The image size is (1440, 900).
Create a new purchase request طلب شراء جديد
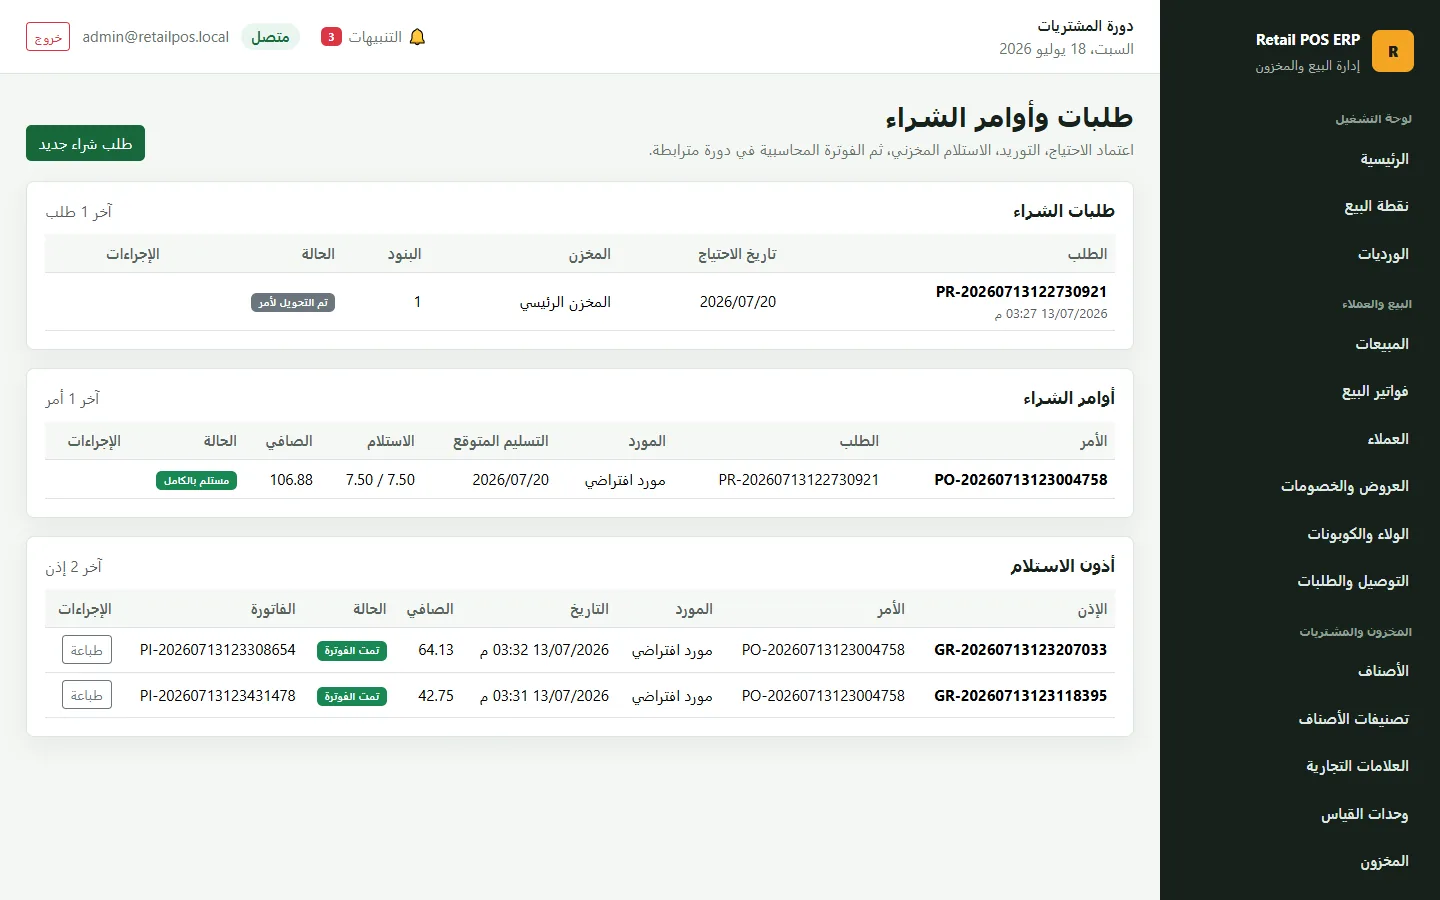86,143
